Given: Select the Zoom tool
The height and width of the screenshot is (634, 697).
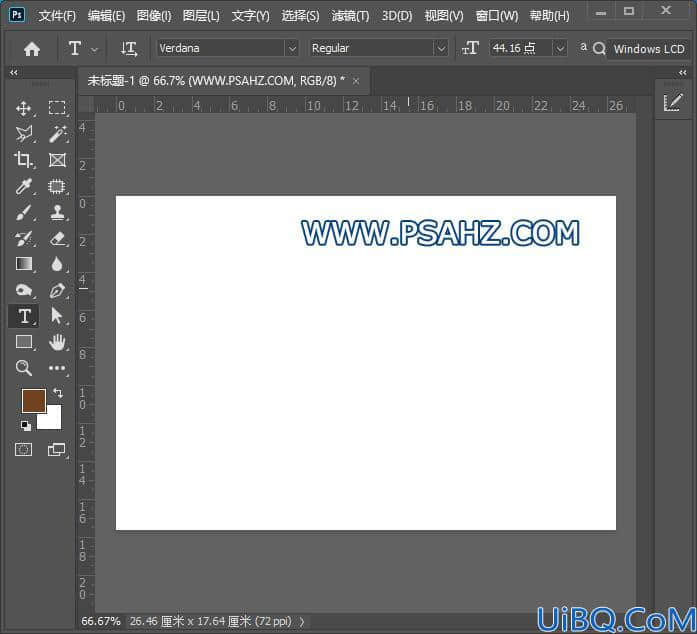Looking at the screenshot, I should [23, 368].
